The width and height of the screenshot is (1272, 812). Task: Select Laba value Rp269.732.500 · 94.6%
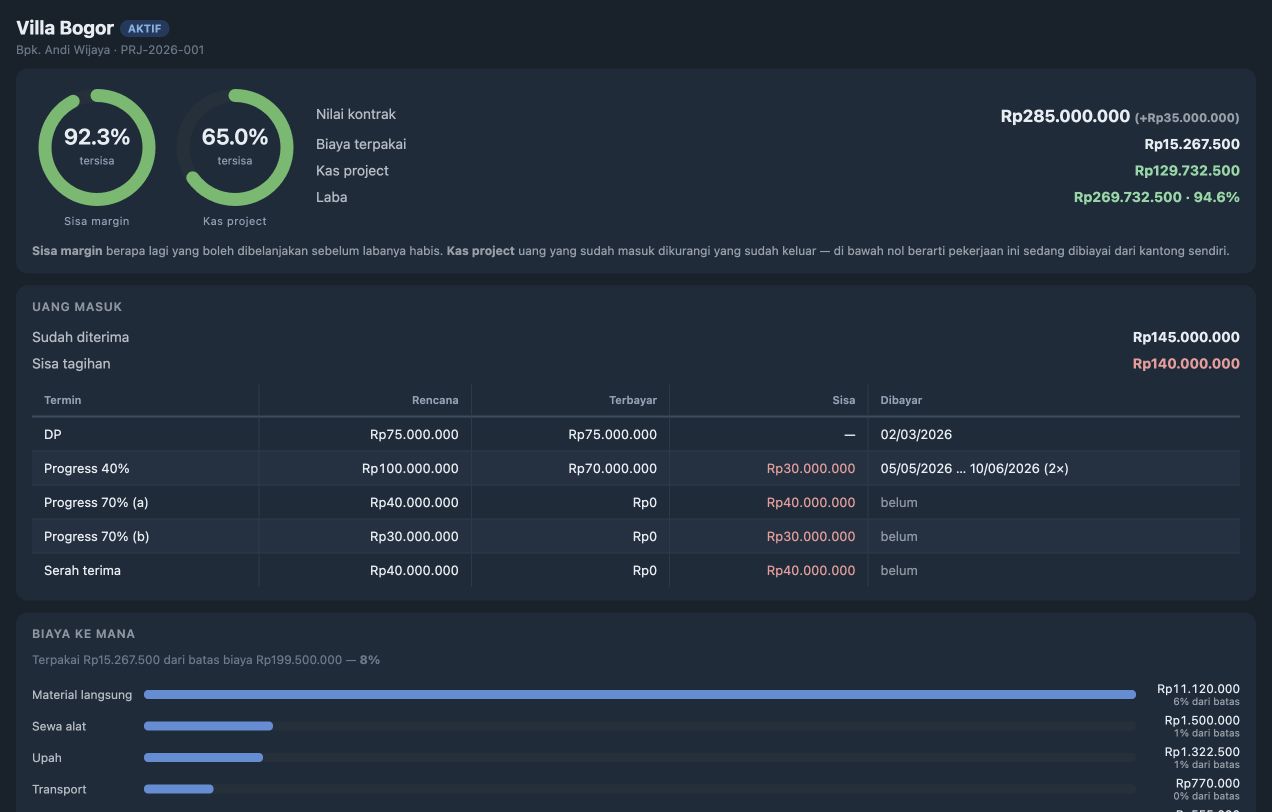[x=1157, y=197]
